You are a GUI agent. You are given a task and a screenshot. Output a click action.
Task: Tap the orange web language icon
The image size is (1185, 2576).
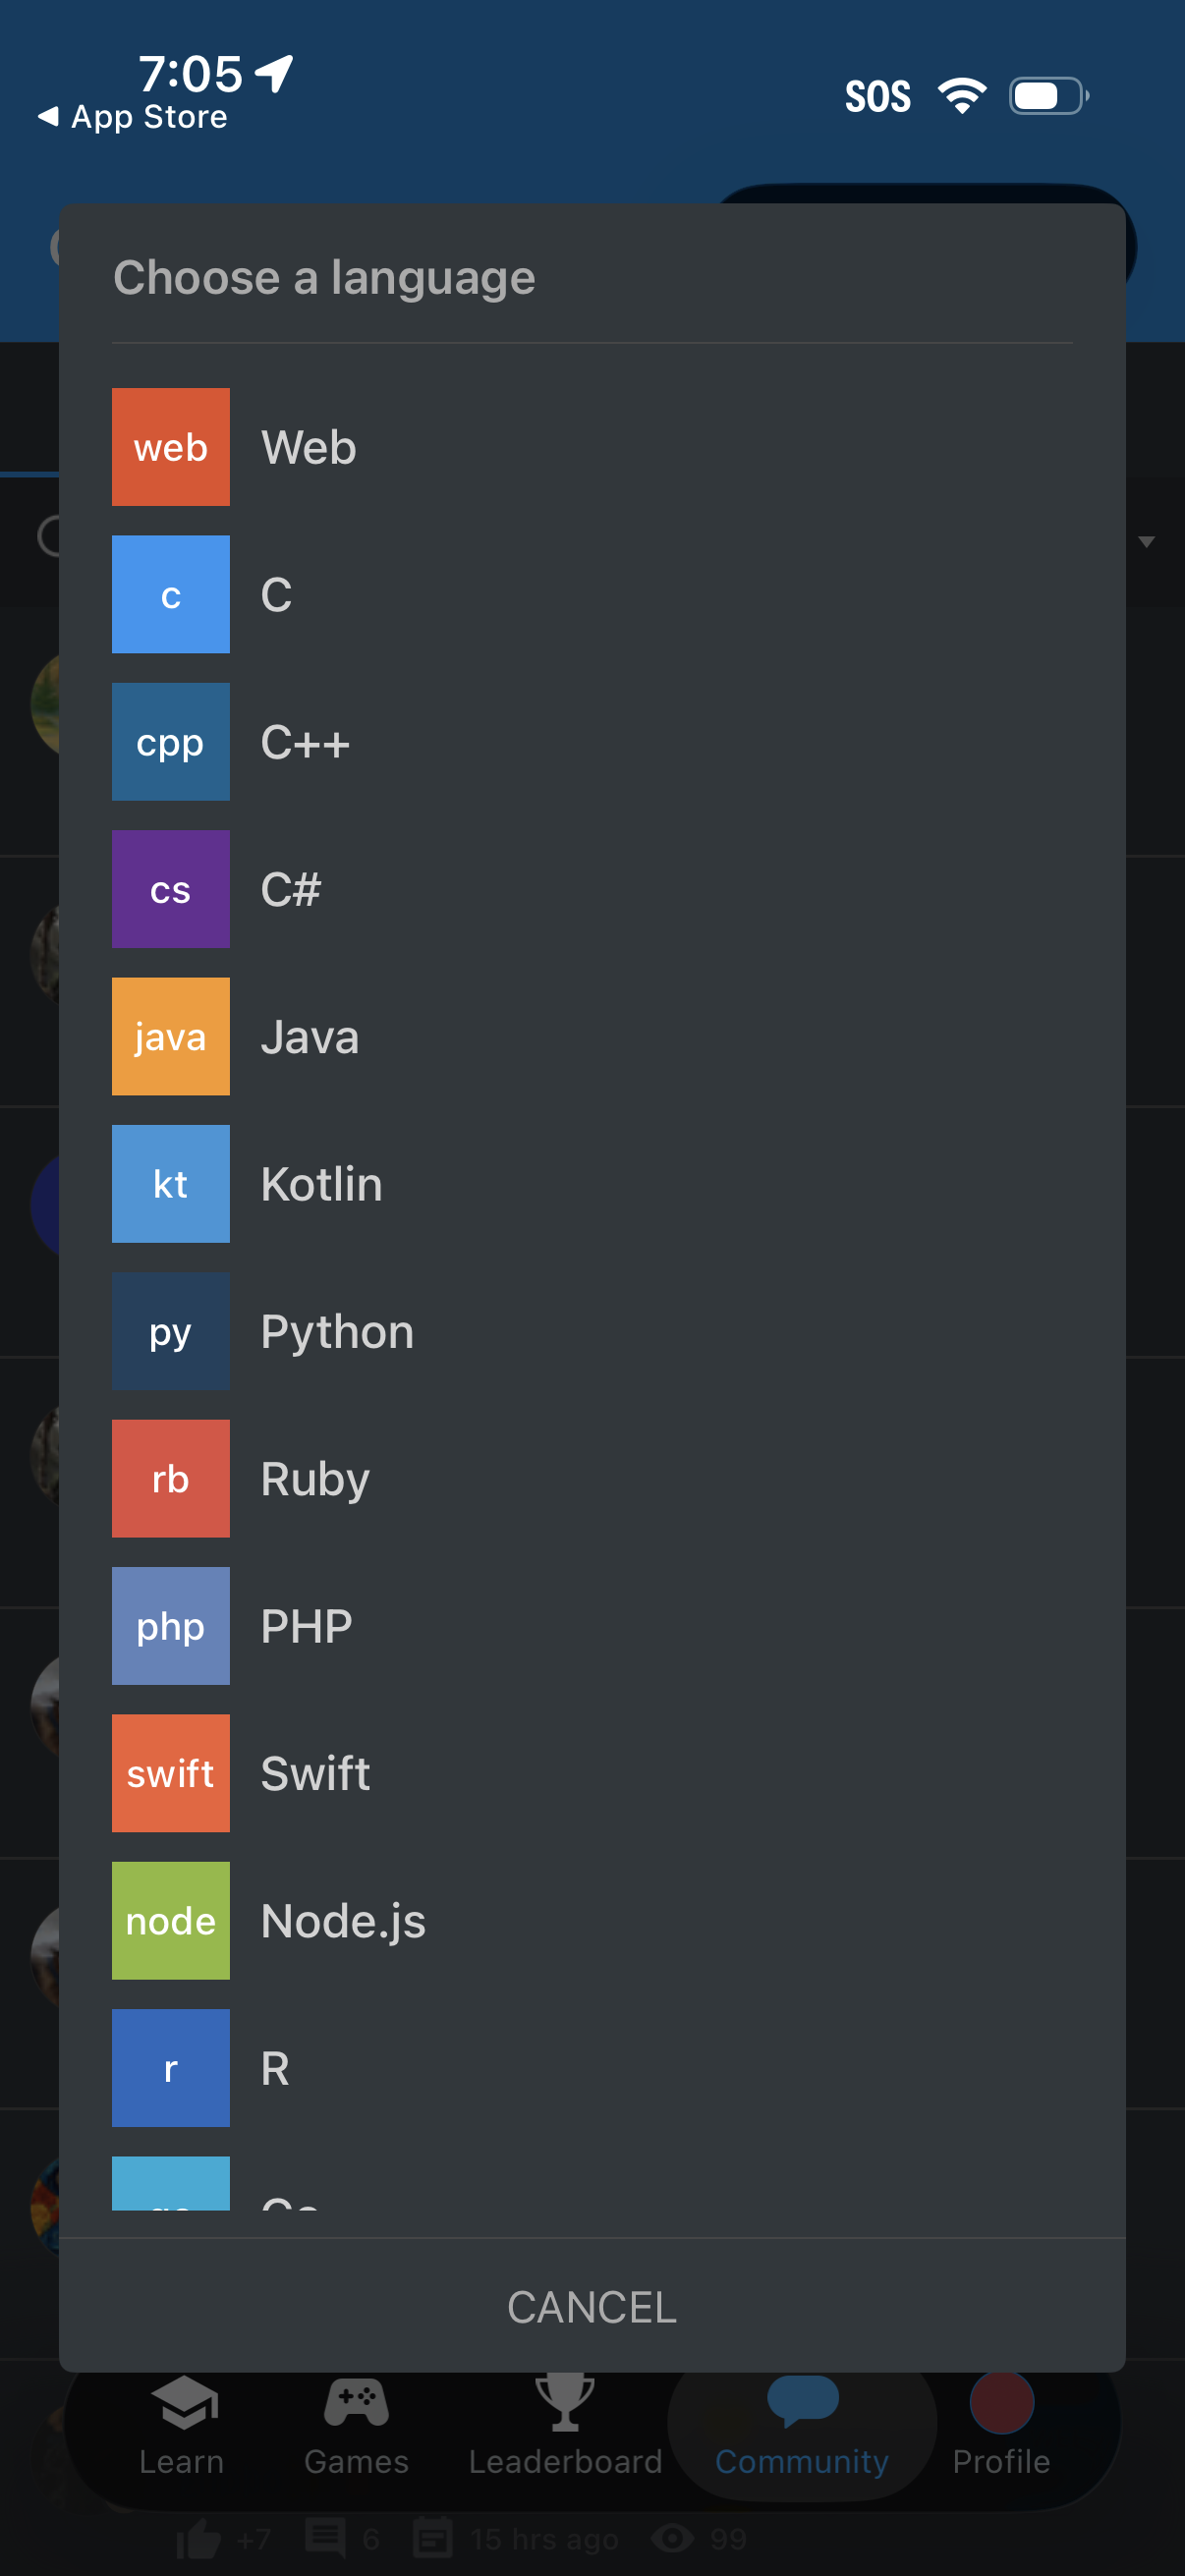[170, 447]
